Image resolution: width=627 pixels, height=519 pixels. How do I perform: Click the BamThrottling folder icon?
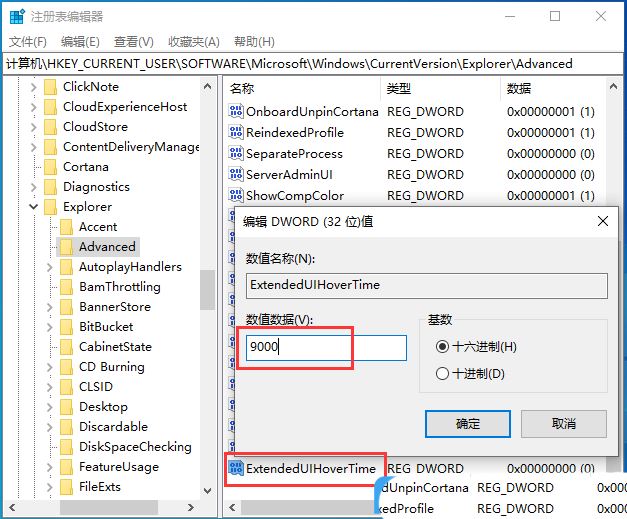pyautogui.click(x=66, y=287)
